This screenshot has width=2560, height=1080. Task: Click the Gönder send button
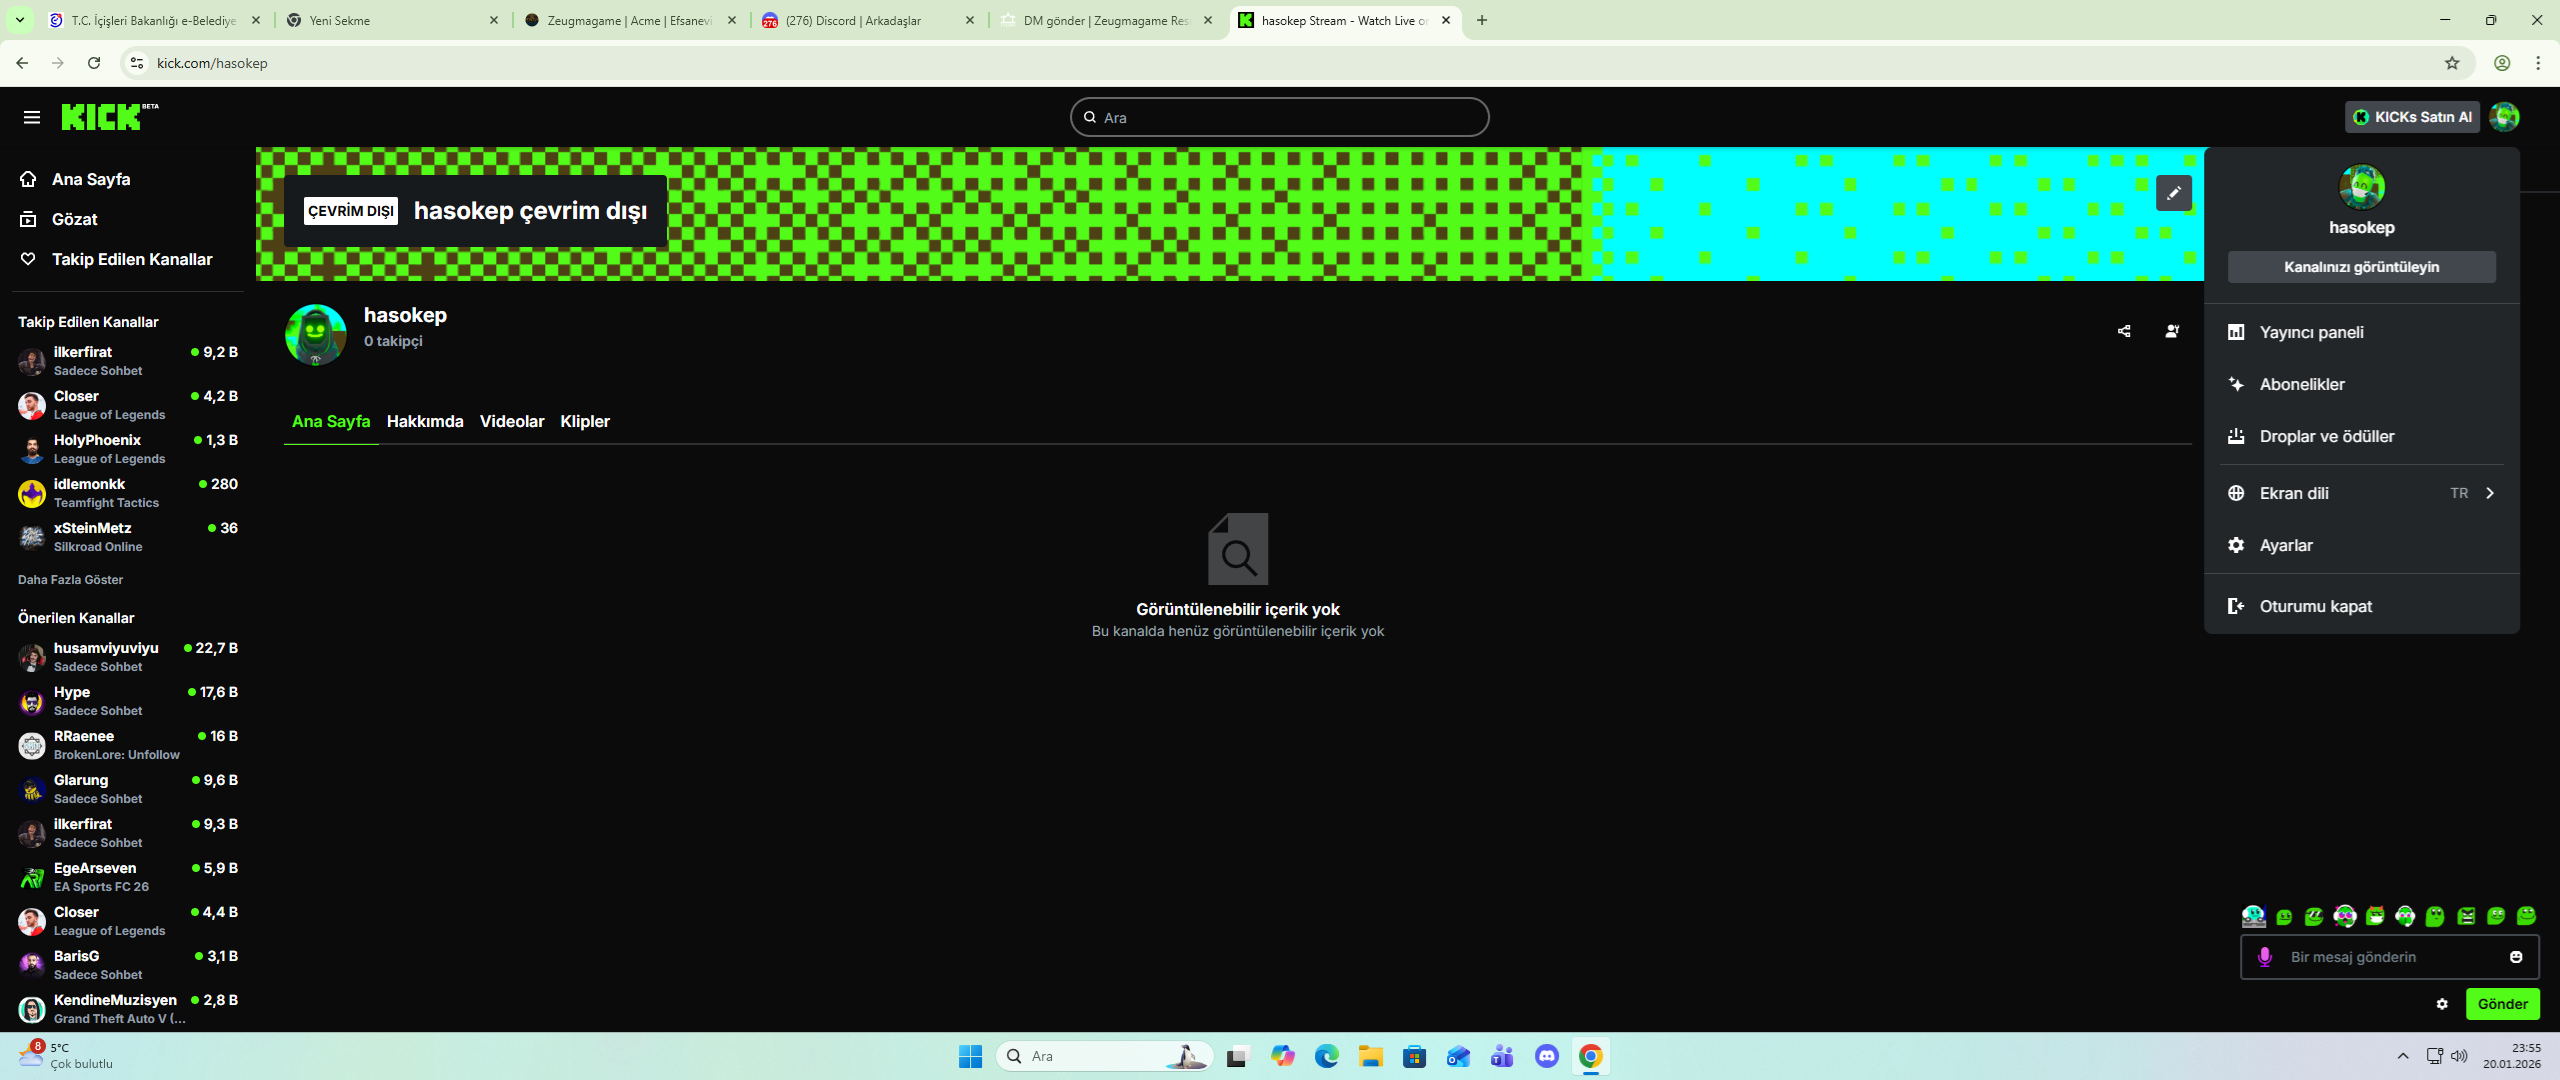2502,1004
